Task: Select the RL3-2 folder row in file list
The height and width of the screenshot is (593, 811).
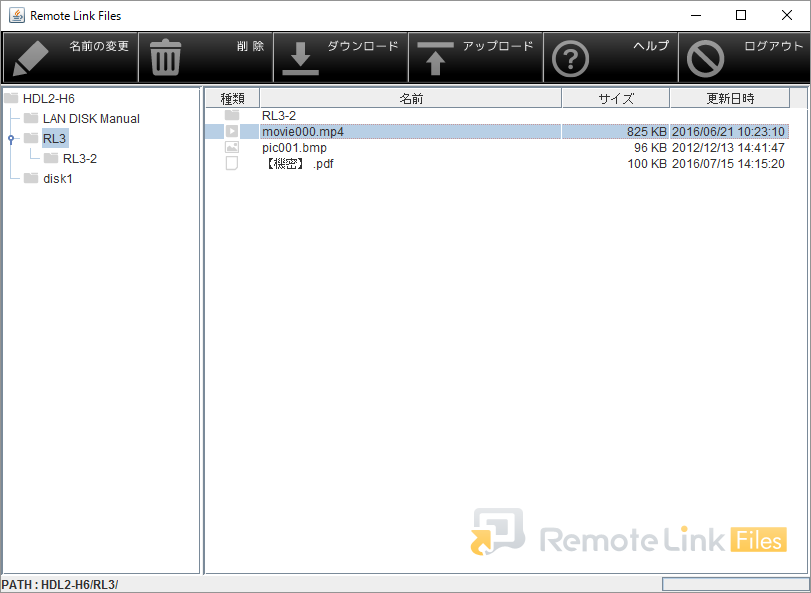Action: (x=279, y=116)
